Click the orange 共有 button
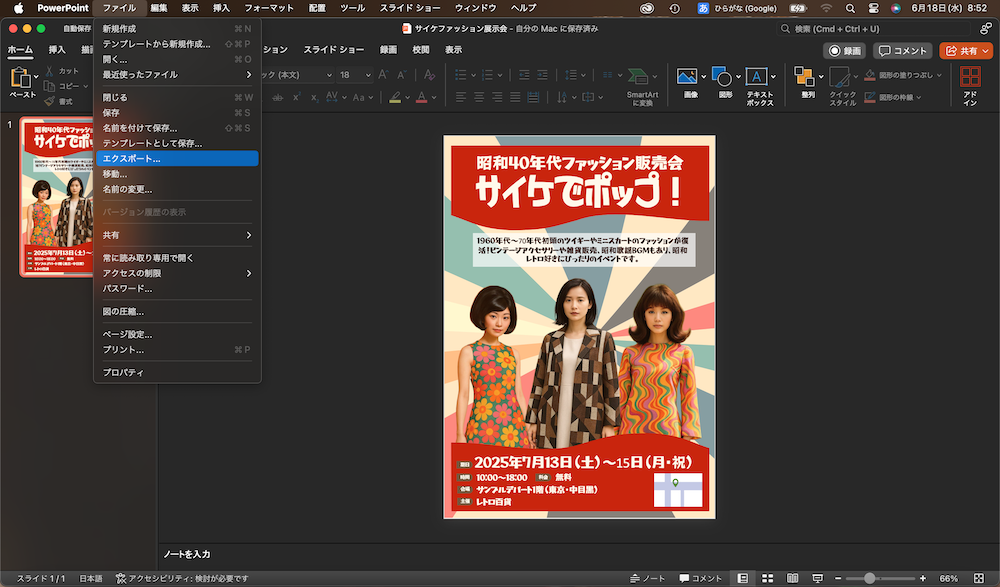This screenshot has height=587, width=1000. tap(966, 50)
